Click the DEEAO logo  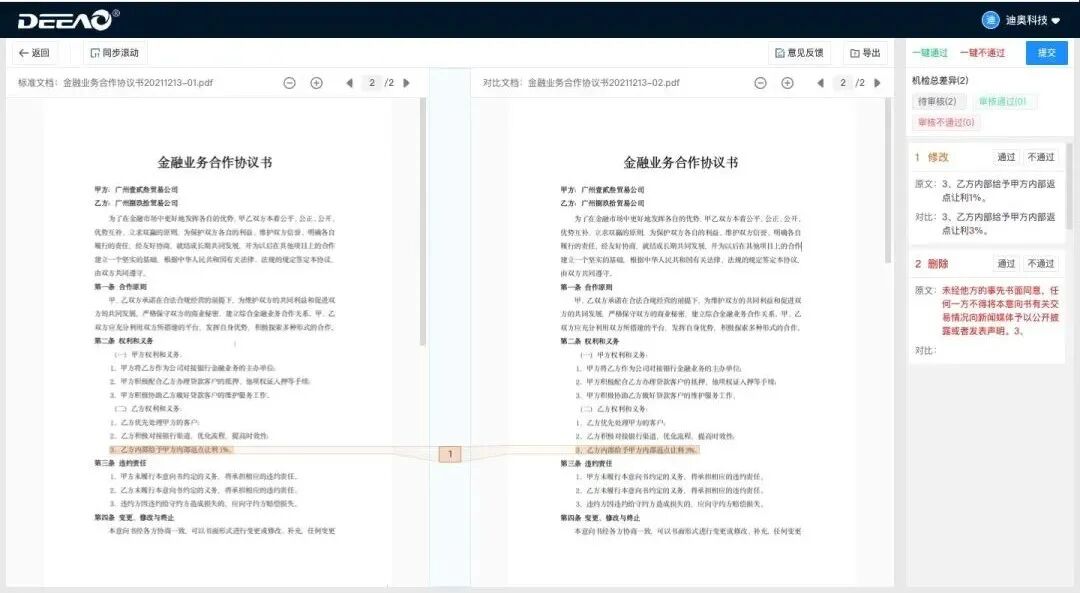click(x=68, y=19)
